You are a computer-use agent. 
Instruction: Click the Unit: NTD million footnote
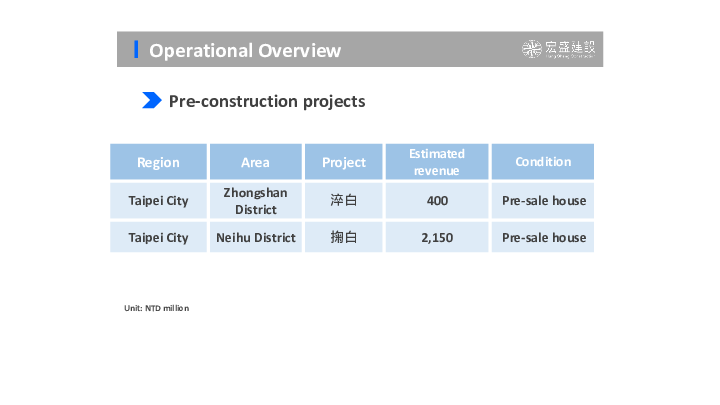click(156, 308)
